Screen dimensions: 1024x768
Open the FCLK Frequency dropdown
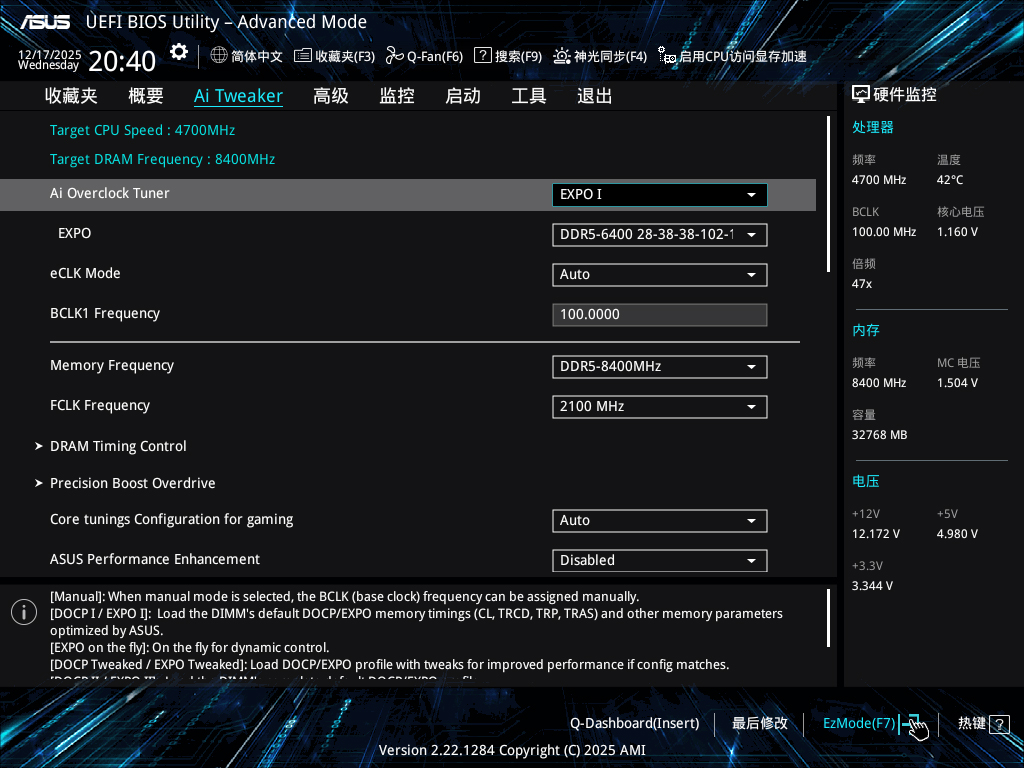[659, 406]
